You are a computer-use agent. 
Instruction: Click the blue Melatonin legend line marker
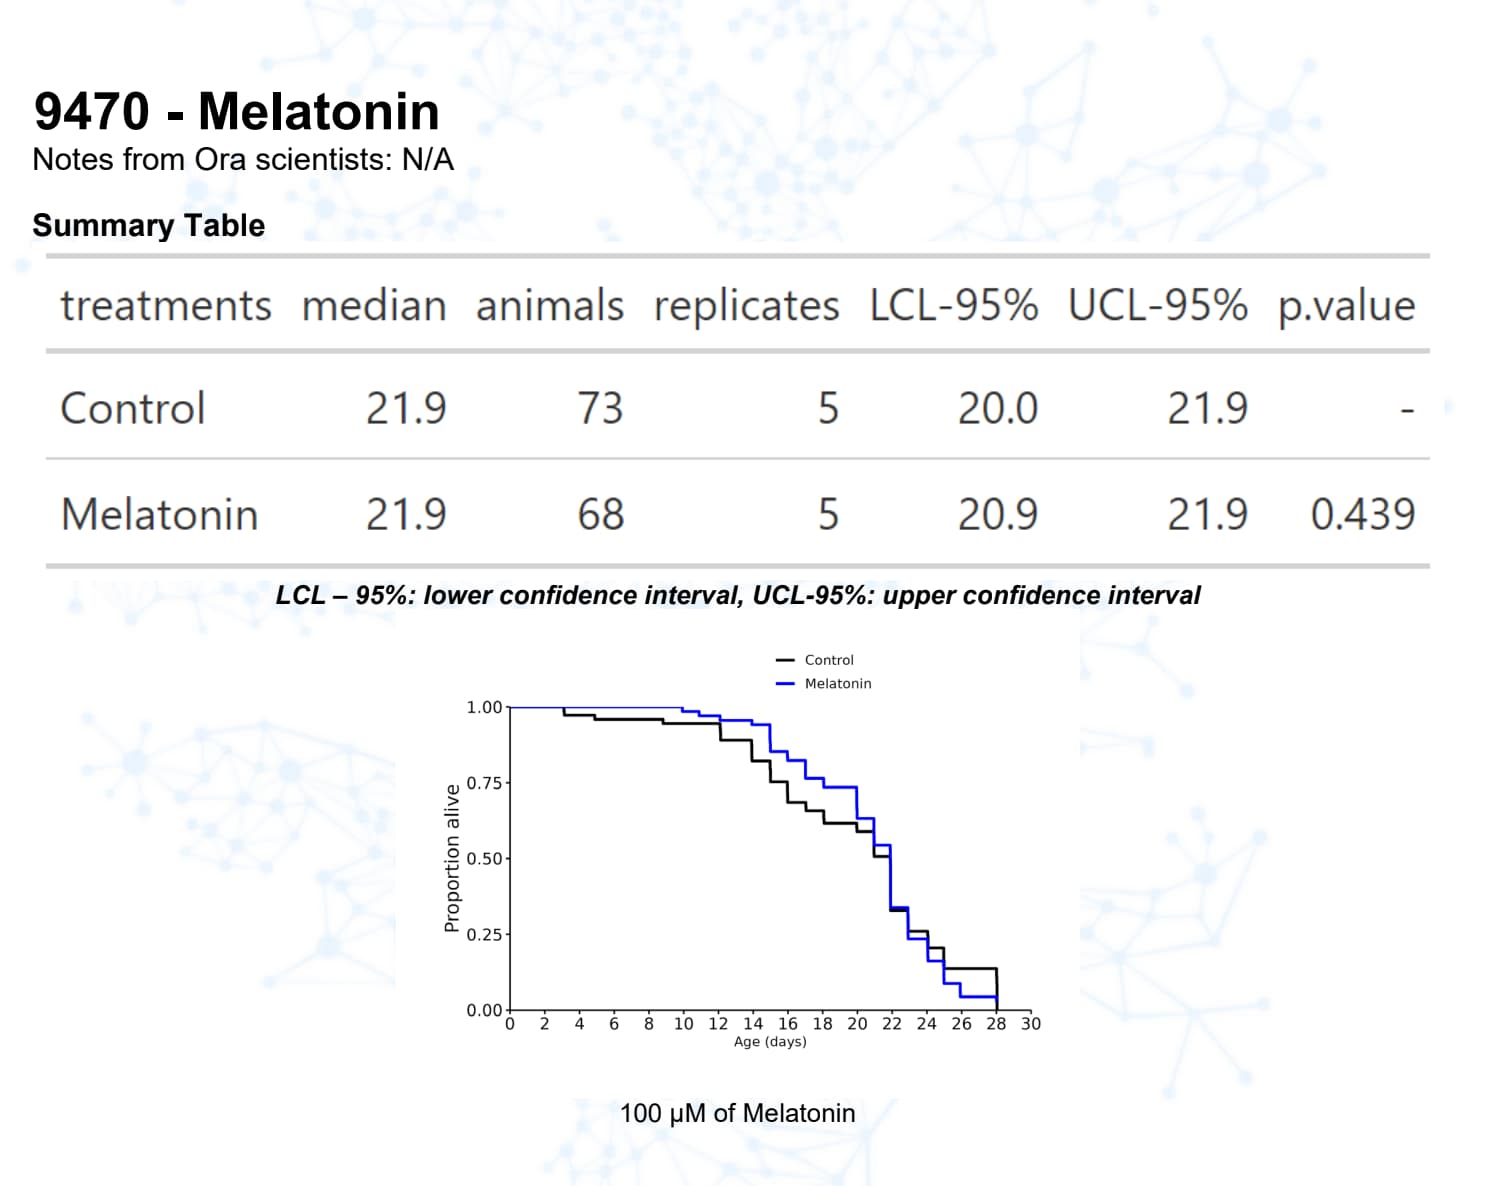click(785, 684)
